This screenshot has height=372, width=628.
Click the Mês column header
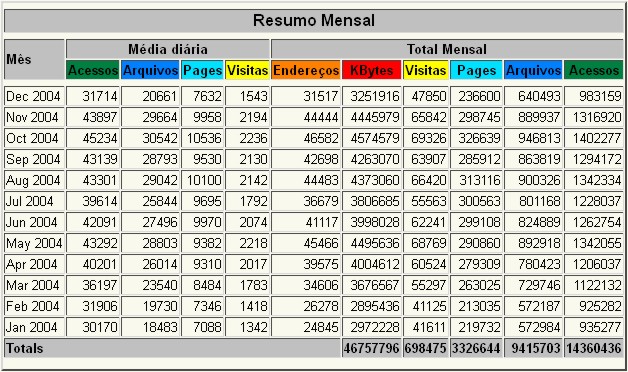pos(18,59)
